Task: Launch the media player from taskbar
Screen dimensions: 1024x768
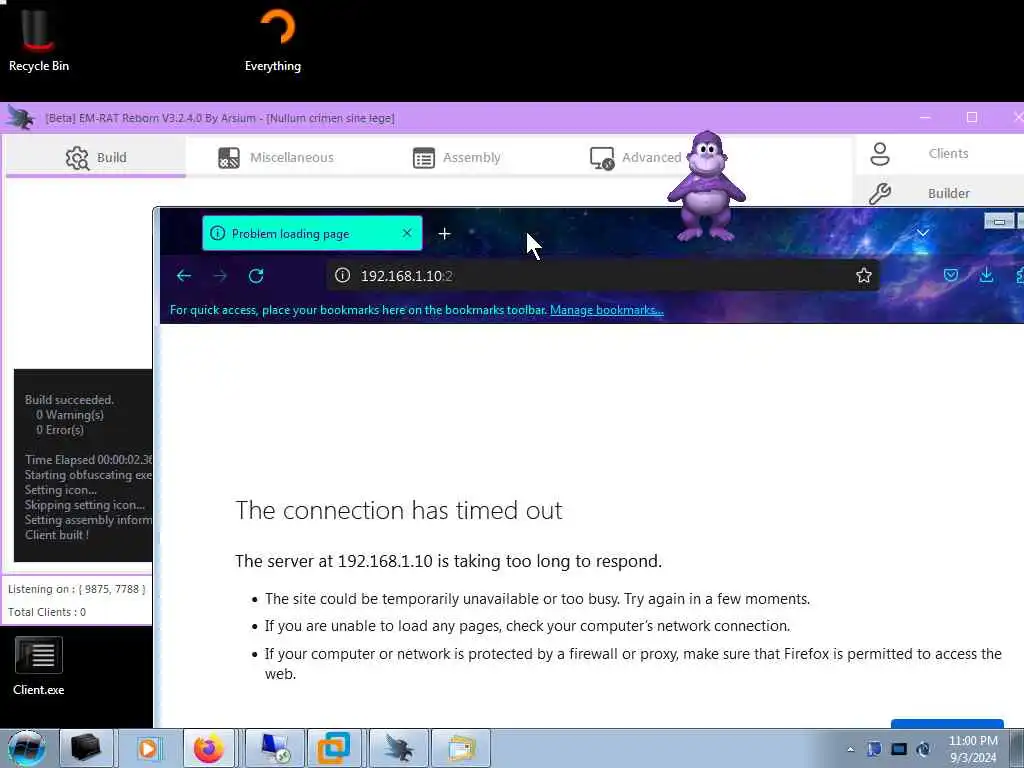Action: [148, 748]
